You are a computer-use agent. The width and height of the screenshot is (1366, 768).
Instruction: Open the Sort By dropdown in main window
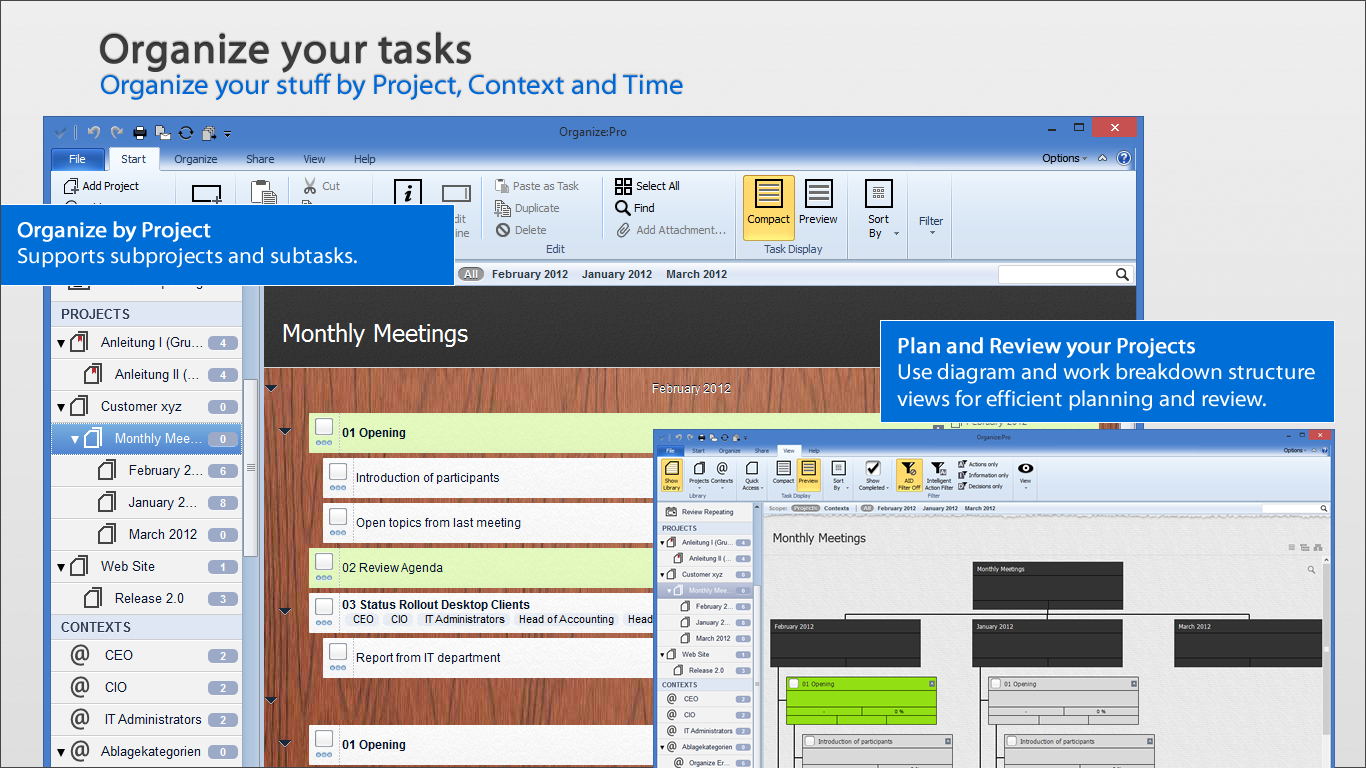point(879,208)
